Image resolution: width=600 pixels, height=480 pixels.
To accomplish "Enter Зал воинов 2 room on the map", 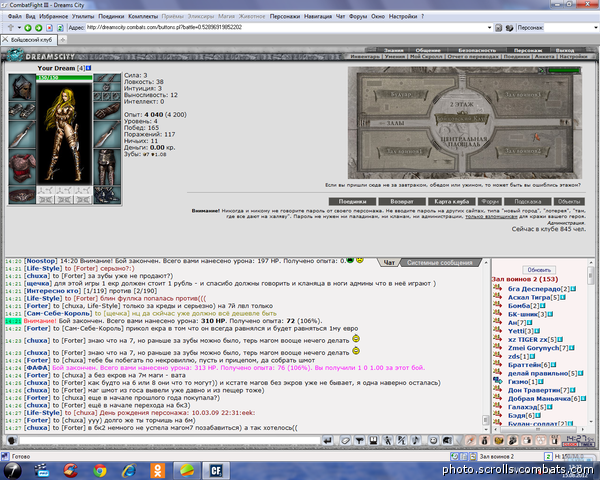I will (x=523, y=151).
